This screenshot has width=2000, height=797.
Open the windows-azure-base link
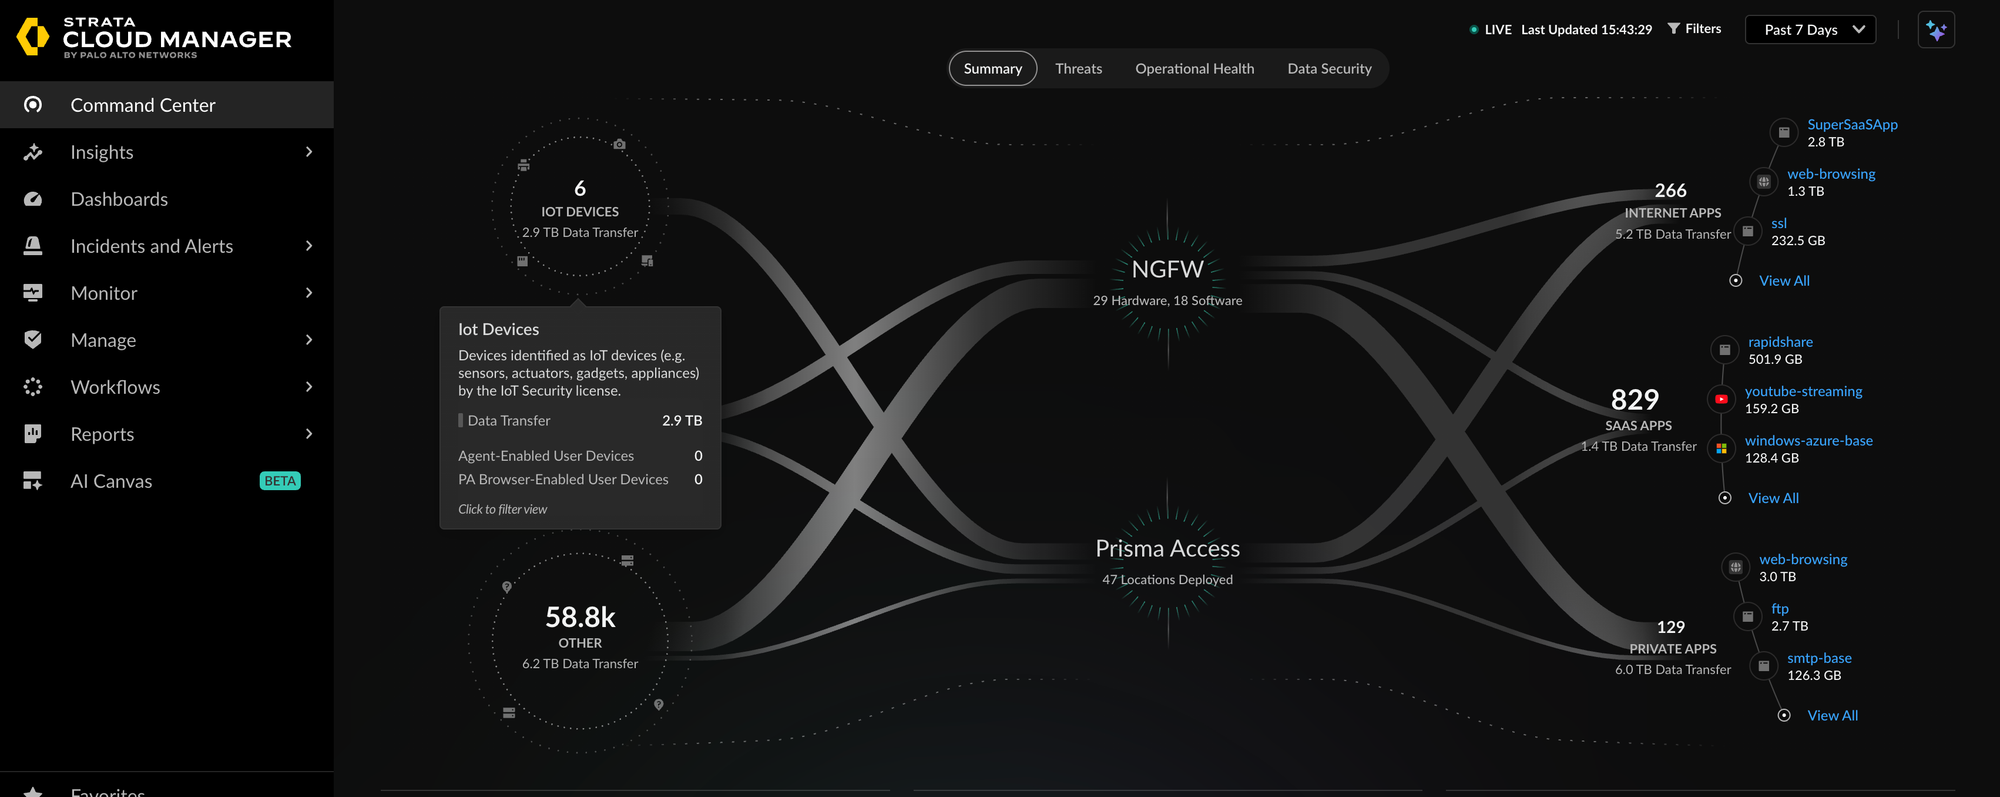pyautogui.click(x=1808, y=440)
